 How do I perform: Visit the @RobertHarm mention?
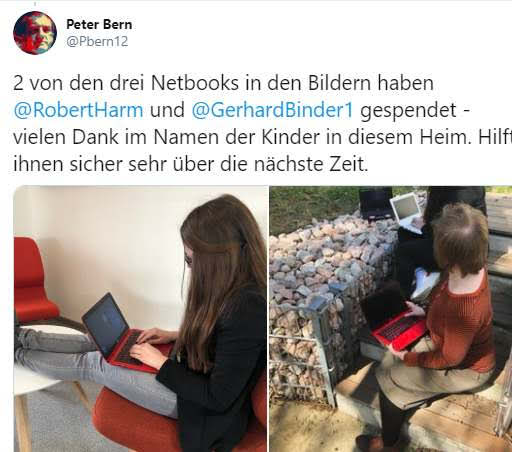(78, 110)
